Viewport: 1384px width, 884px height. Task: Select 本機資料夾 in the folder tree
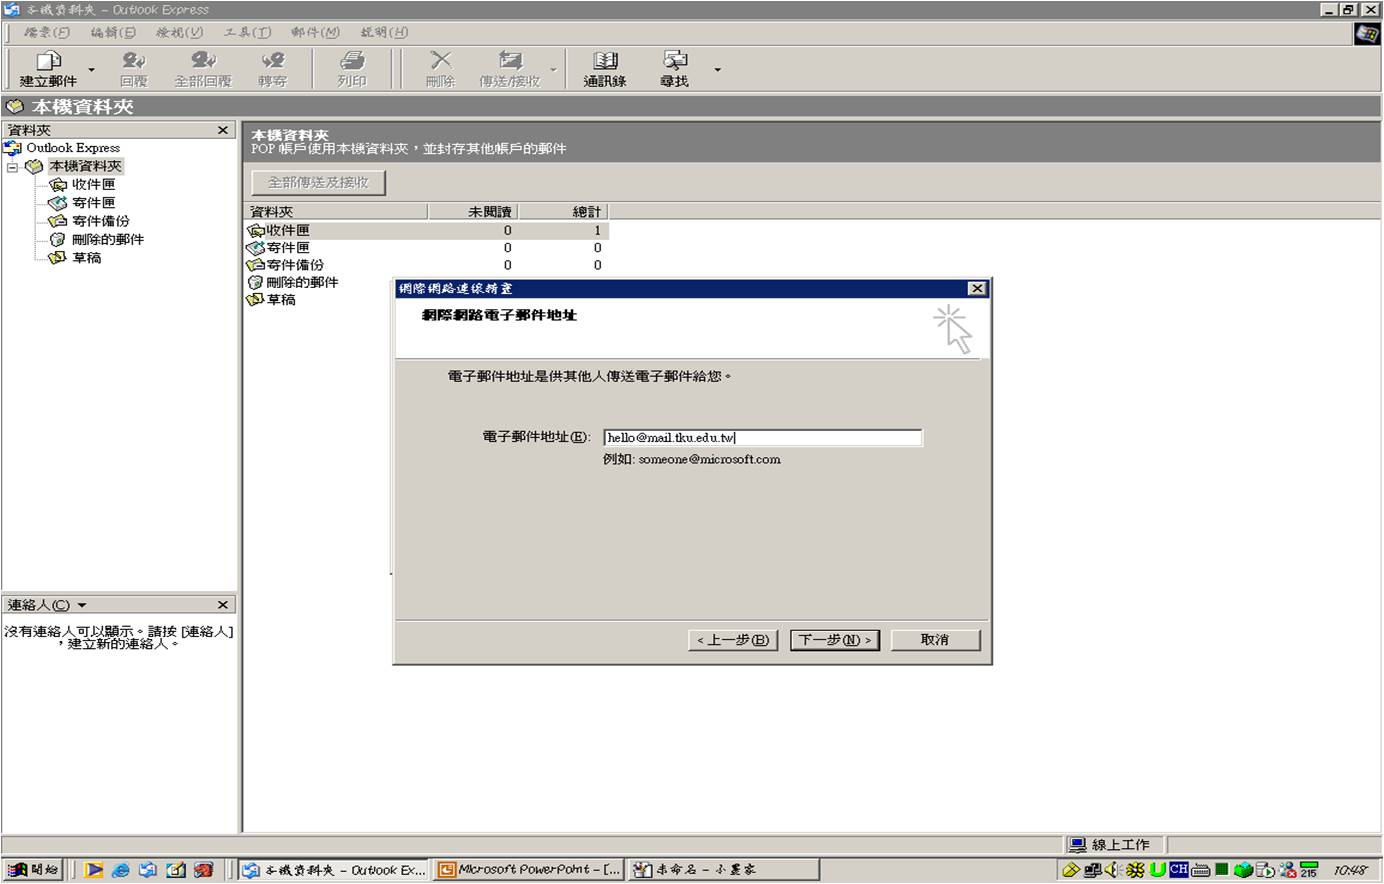85,166
